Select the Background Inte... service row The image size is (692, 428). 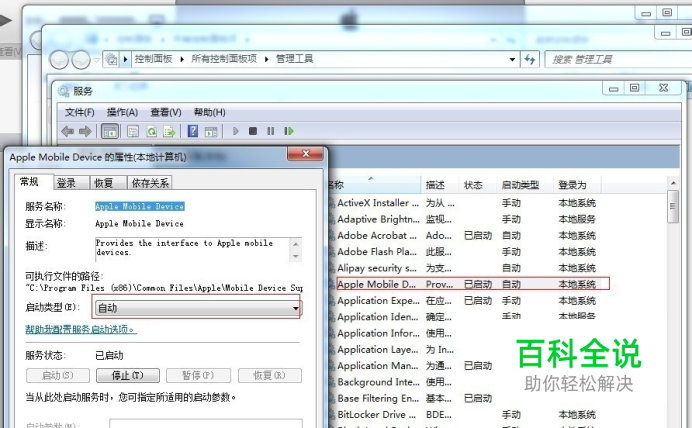(x=392, y=382)
